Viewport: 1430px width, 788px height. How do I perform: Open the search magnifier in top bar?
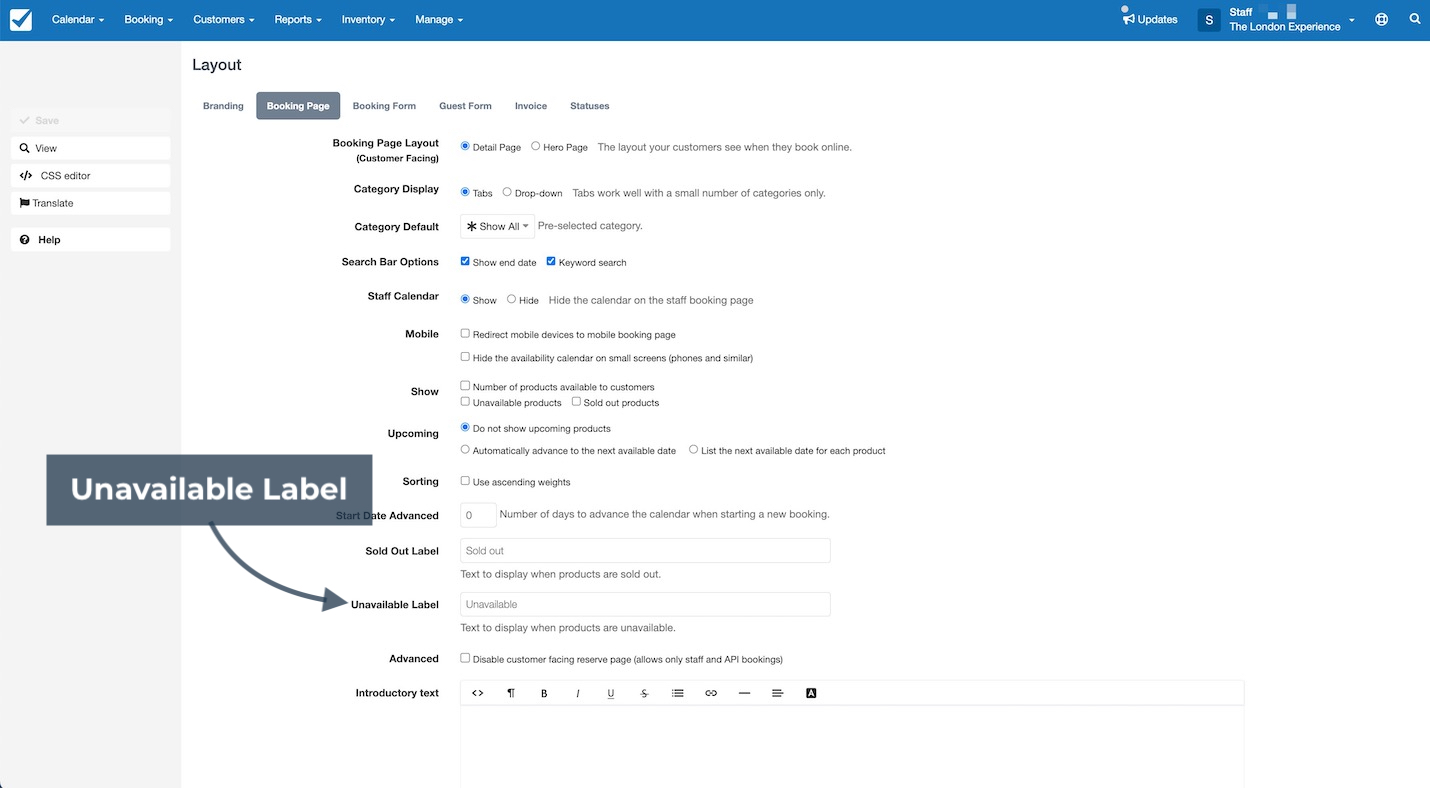(x=1414, y=19)
